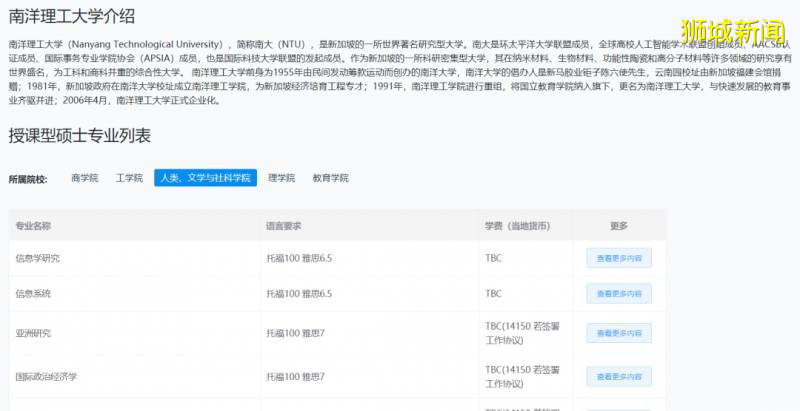This screenshot has height=411, width=800.
Task: Click 查看更多内容 for 信息系统
Action: pos(618,293)
